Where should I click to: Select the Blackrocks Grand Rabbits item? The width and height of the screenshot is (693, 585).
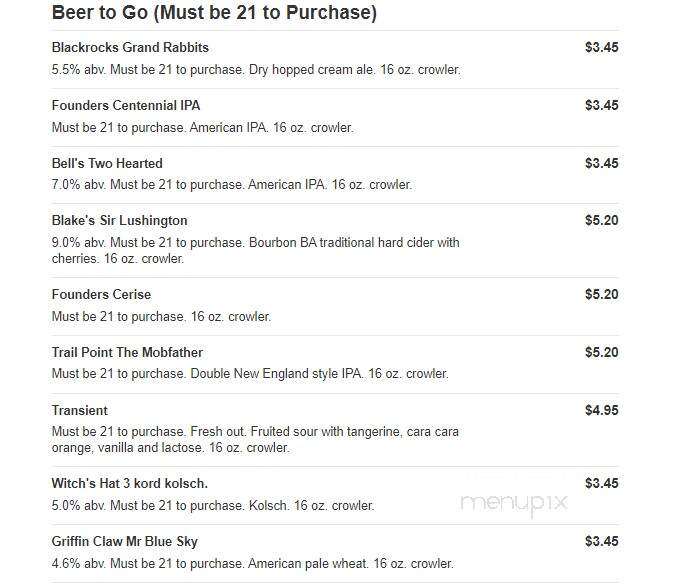click(x=130, y=47)
